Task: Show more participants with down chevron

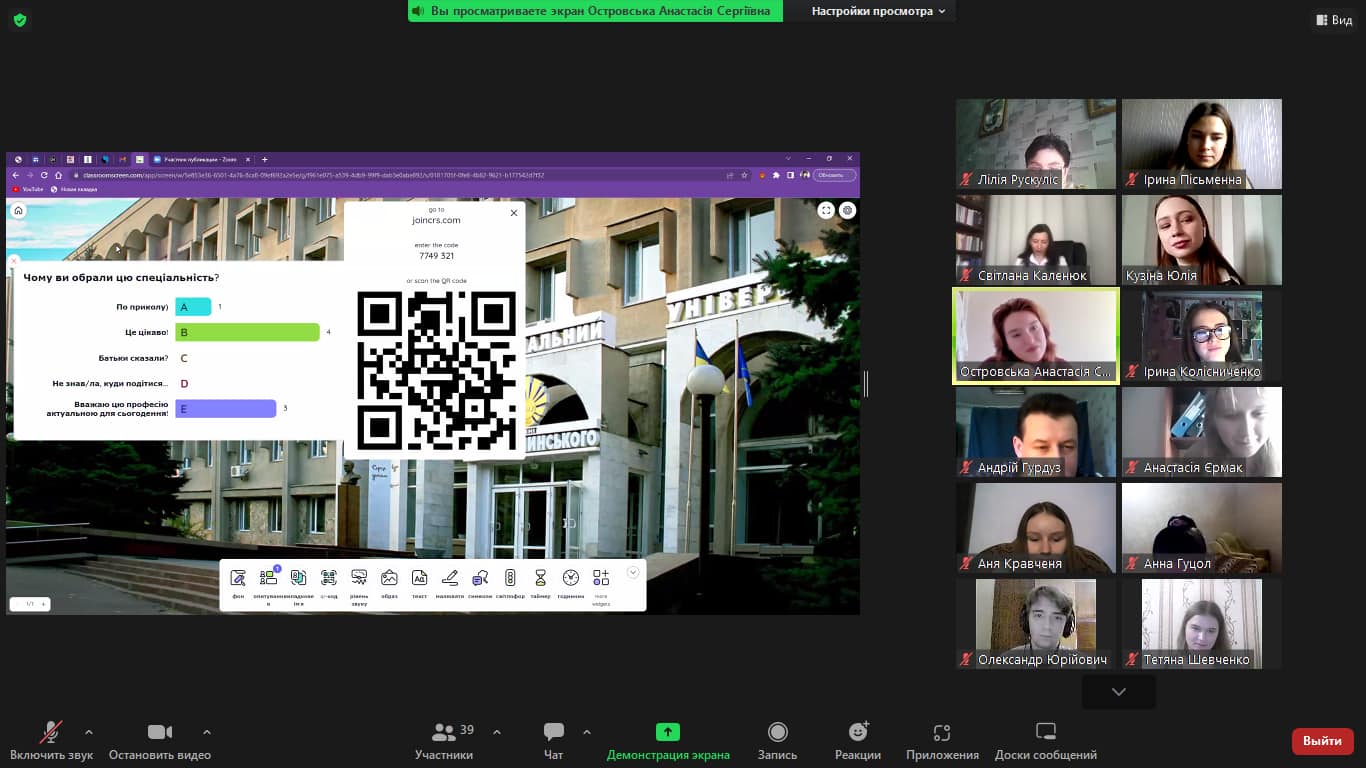Action: tap(1118, 692)
